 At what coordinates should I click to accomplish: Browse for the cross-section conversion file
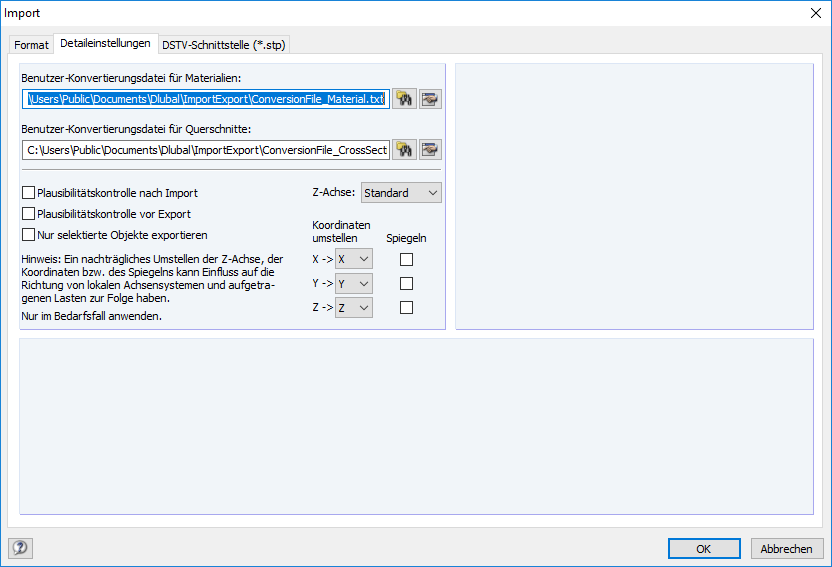(x=404, y=150)
